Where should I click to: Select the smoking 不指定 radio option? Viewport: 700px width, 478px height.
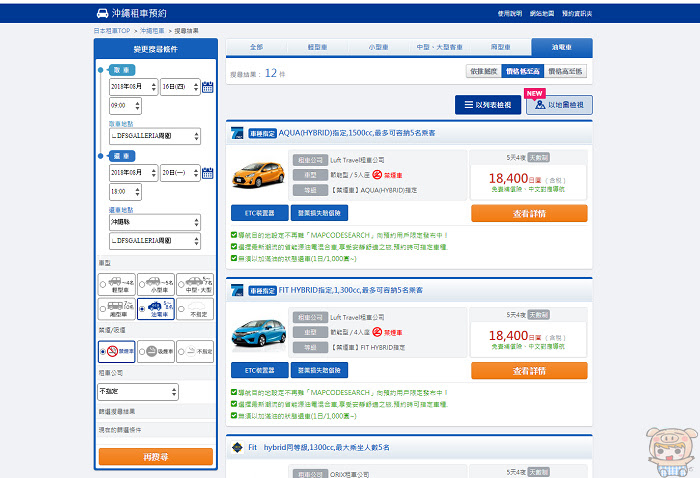[181, 352]
